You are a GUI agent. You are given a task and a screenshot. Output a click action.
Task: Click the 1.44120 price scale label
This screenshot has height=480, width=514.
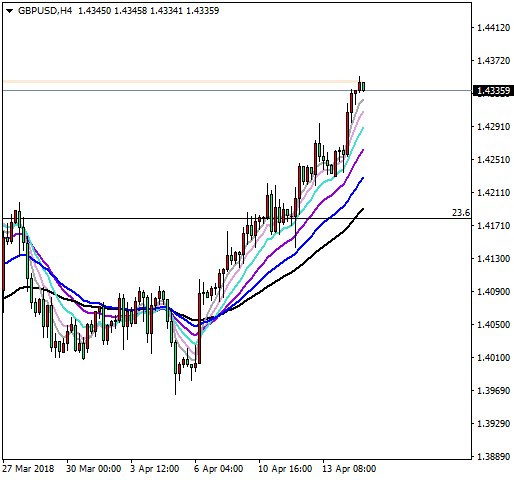point(493,28)
